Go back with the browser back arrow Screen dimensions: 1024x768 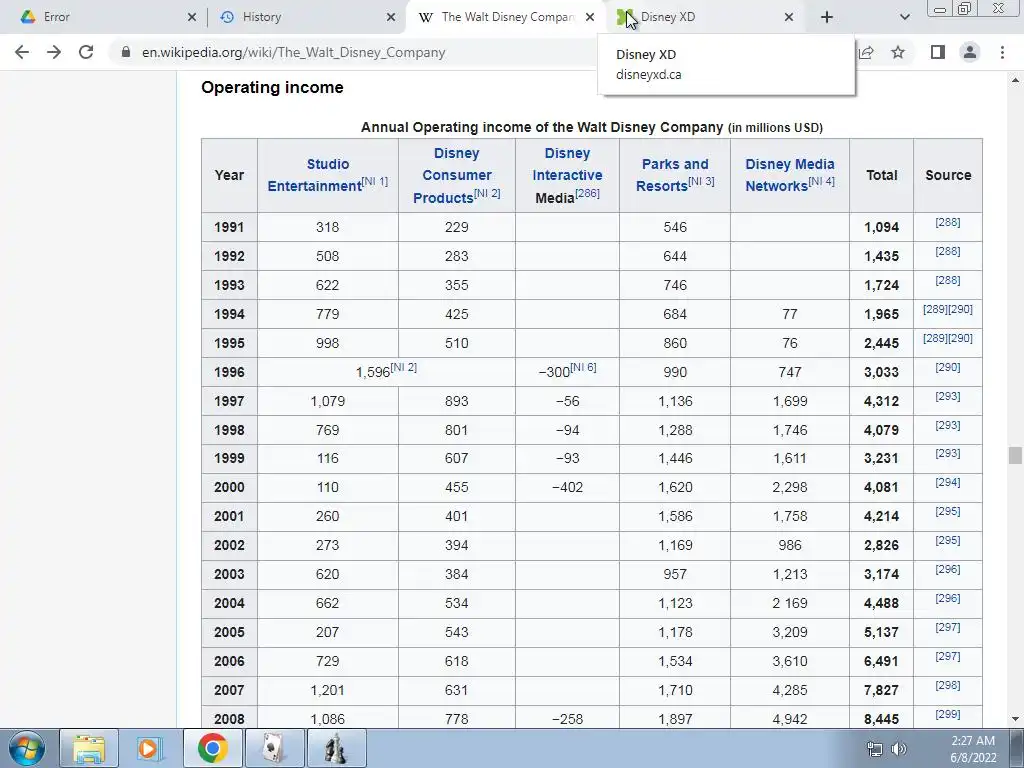point(22,52)
